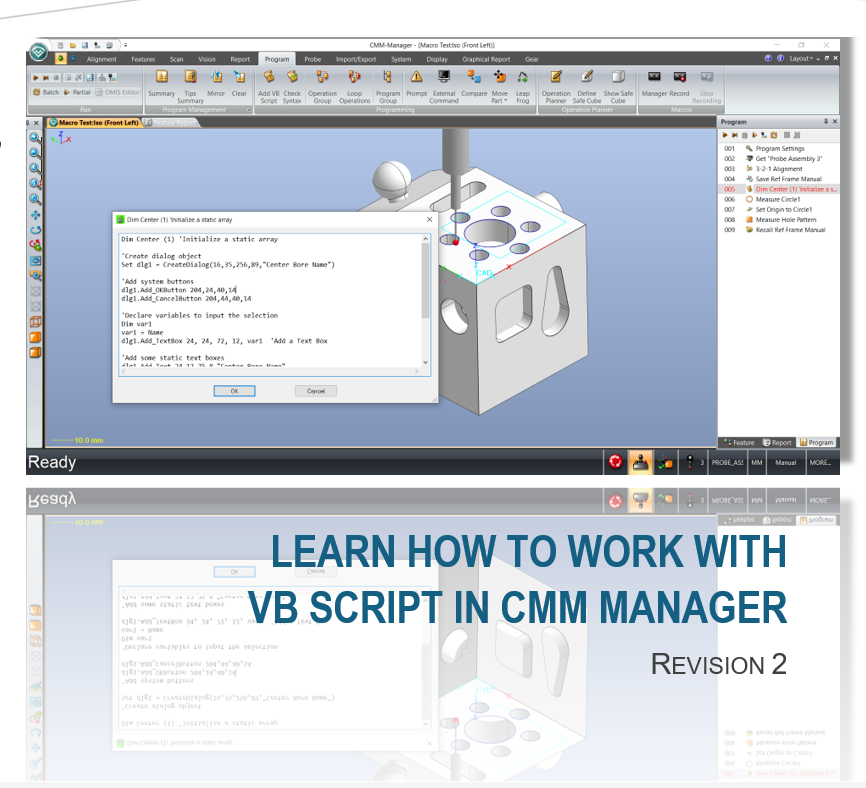Image resolution: width=866 pixels, height=788 pixels.
Task: Click the joystick mode icon in status bar
Action: point(640,462)
